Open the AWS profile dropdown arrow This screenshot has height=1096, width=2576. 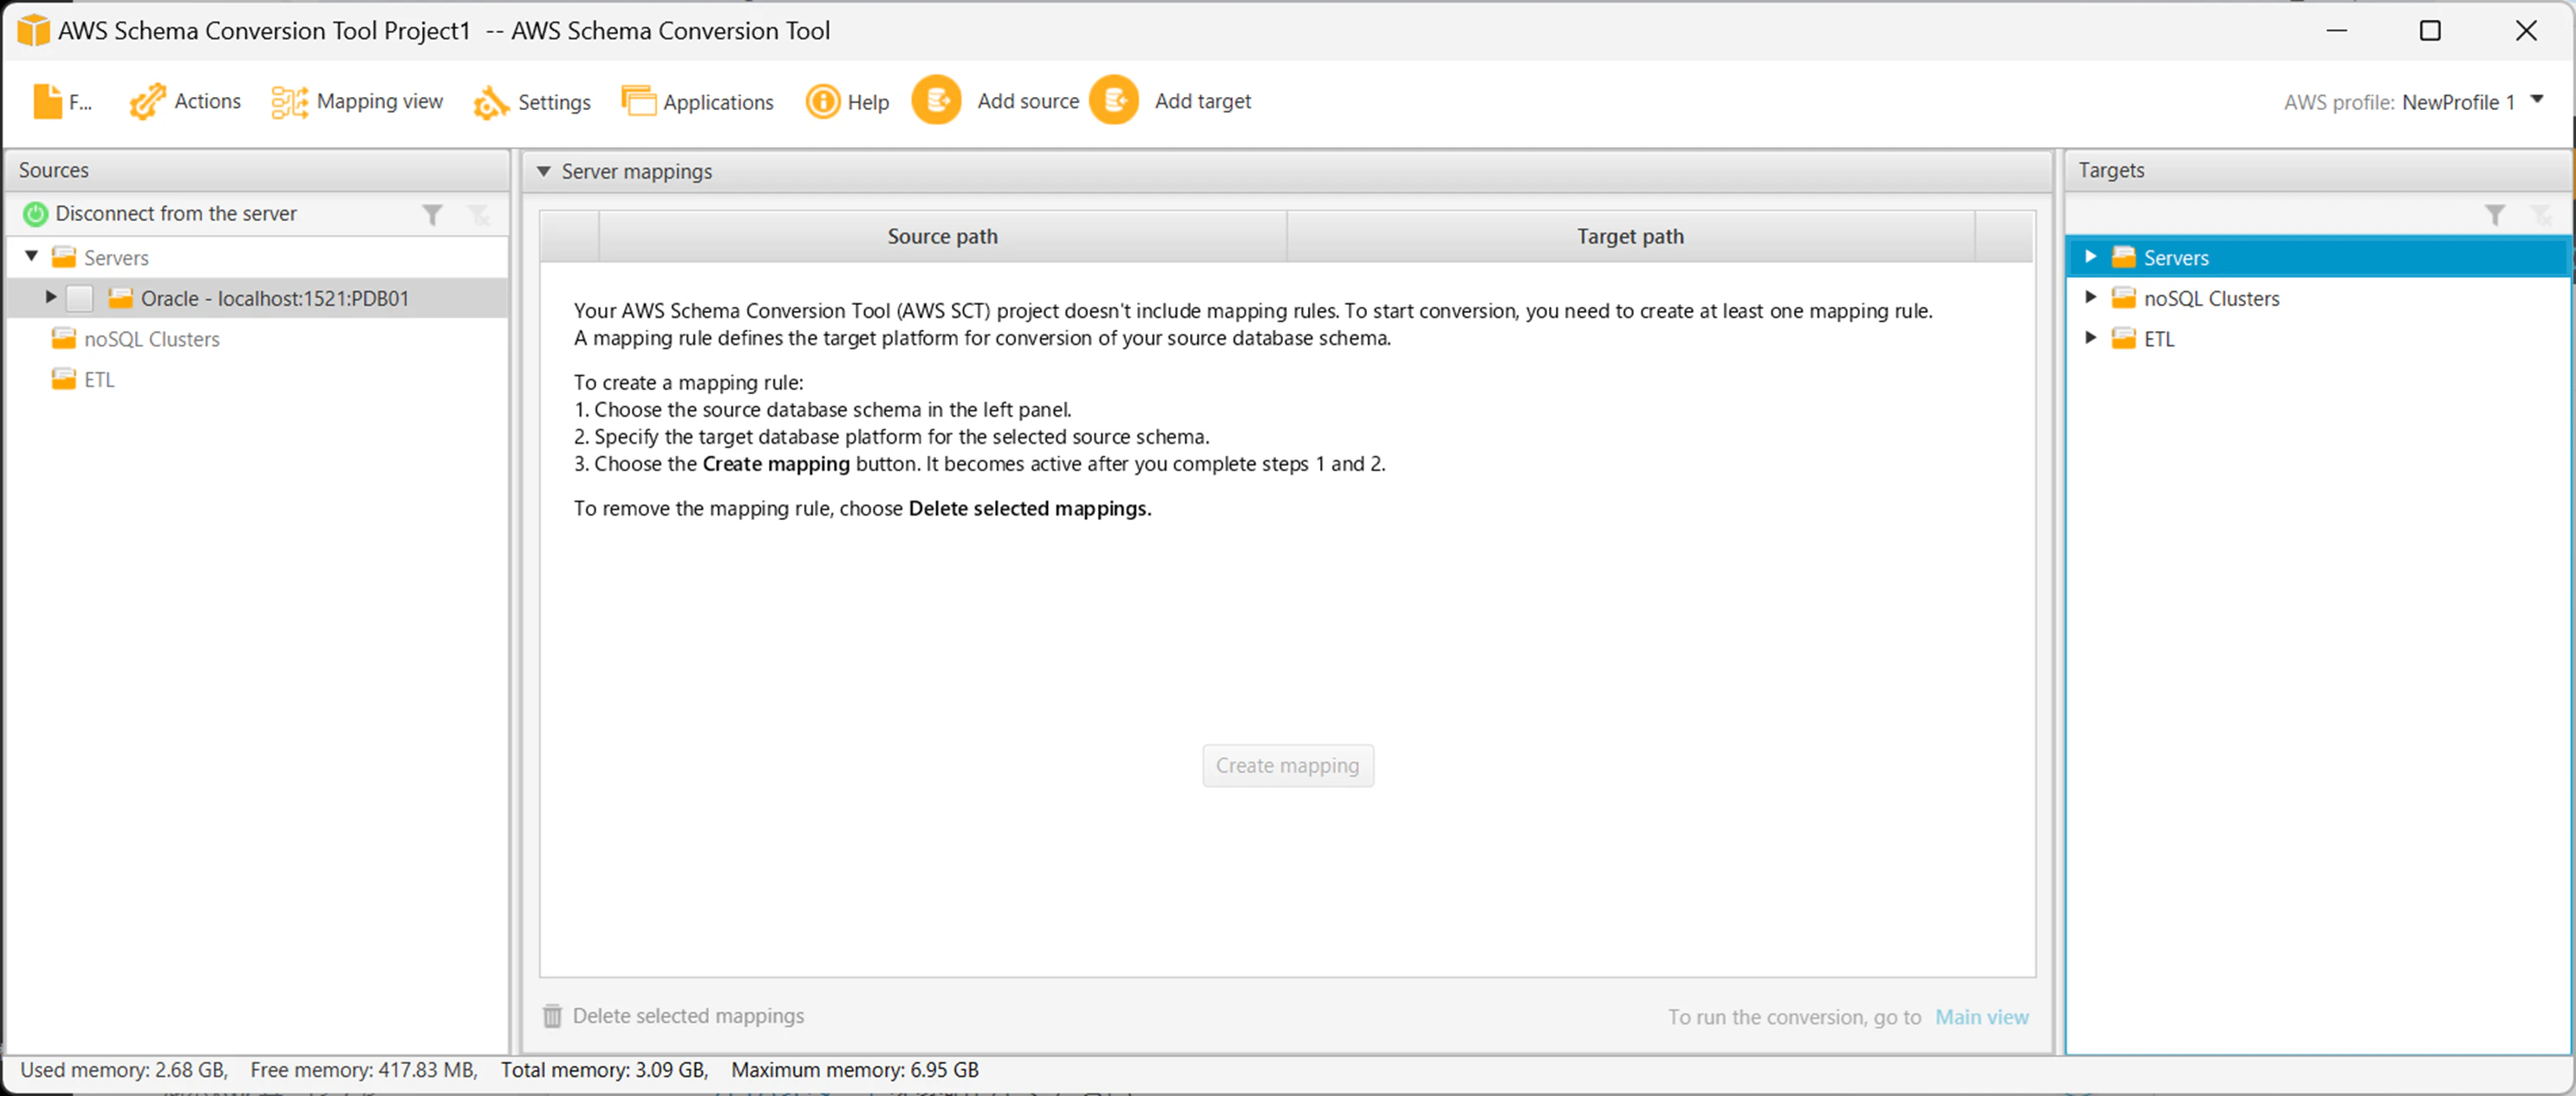(2537, 99)
